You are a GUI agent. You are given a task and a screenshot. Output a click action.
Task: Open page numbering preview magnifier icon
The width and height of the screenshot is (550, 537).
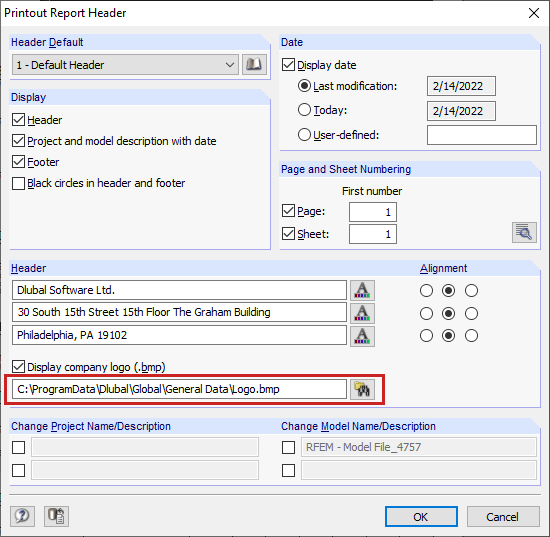click(524, 232)
